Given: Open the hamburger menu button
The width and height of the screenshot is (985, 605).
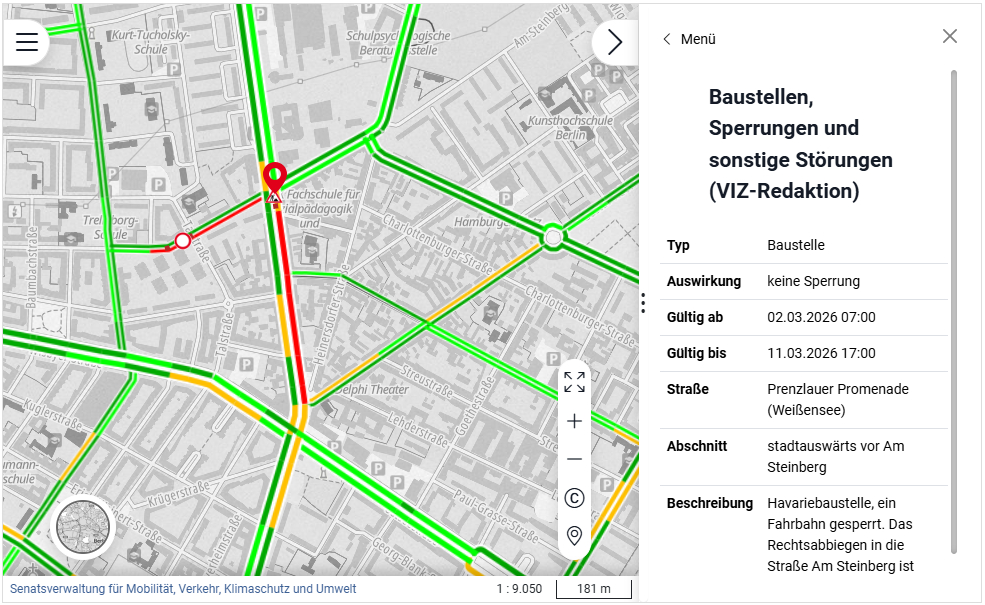Looking at the screenshot, I should click(x=27, y=42).
